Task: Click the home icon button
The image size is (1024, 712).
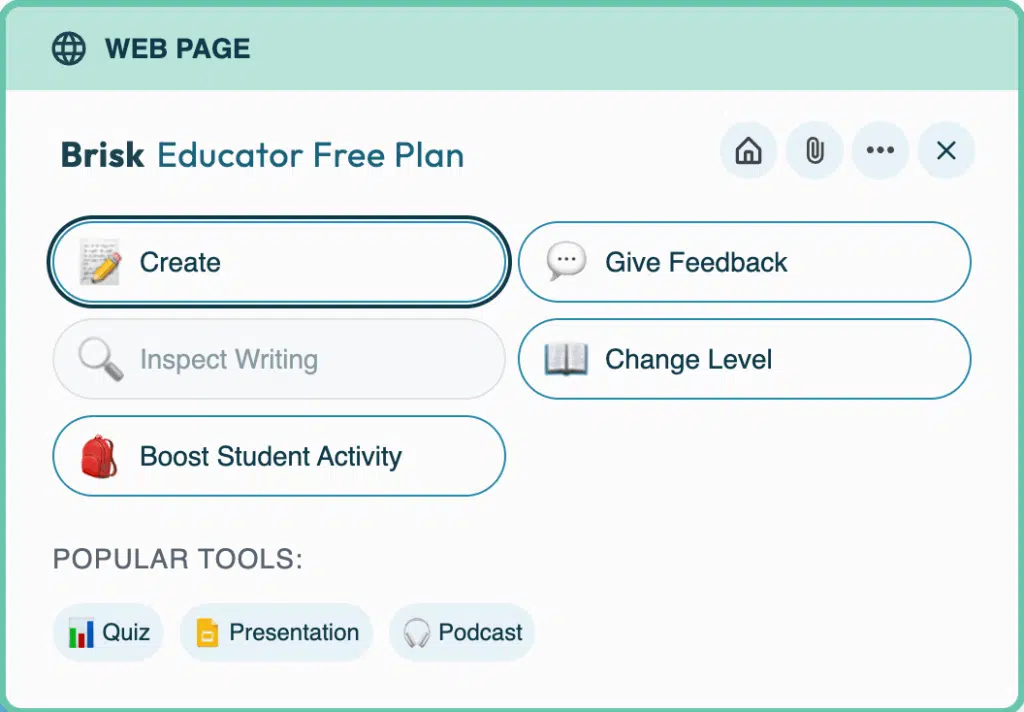Action: (748, 151)
